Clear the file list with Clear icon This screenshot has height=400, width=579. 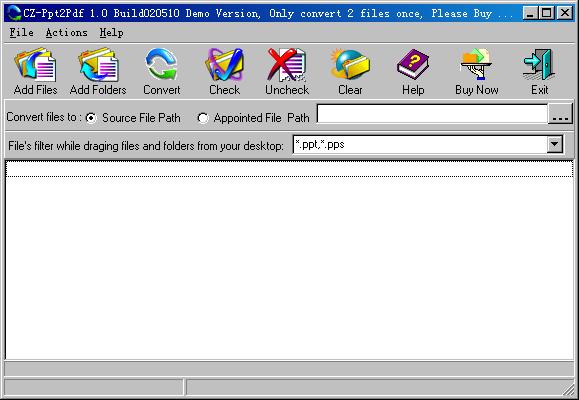pyautogui.click(x=350, y=65)
